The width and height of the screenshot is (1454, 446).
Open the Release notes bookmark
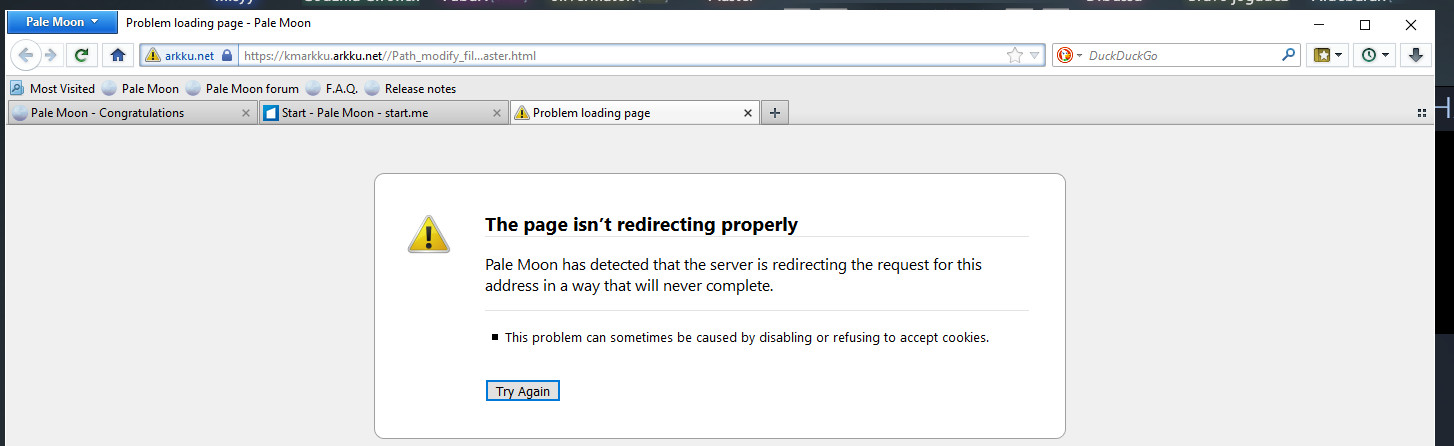pos(410,88)
